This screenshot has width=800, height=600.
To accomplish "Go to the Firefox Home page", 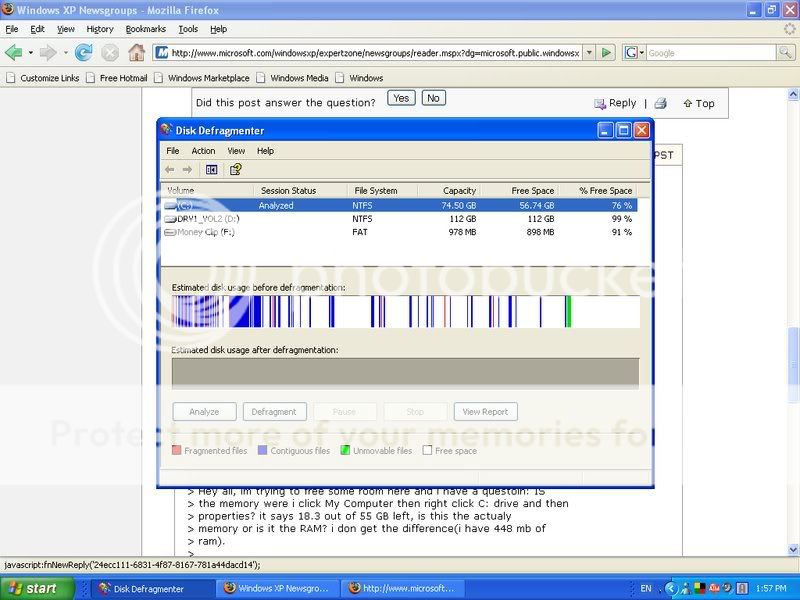I will (136, 53).
